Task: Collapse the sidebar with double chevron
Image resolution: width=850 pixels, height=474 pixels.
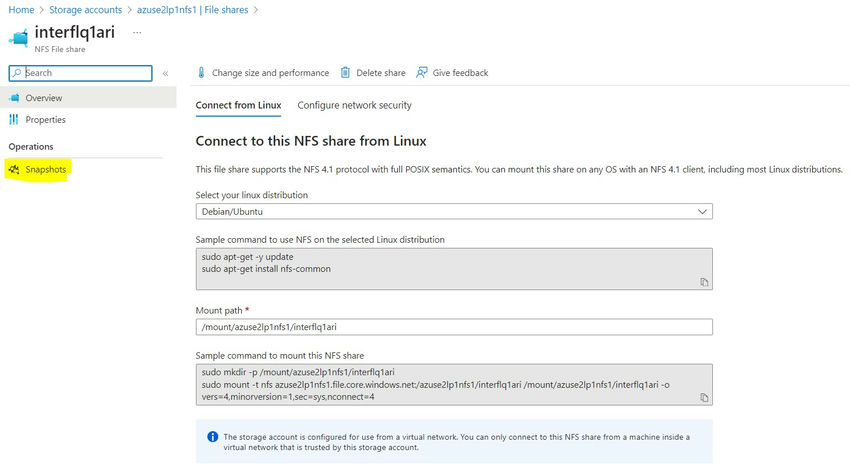Action: click(166, 73)
